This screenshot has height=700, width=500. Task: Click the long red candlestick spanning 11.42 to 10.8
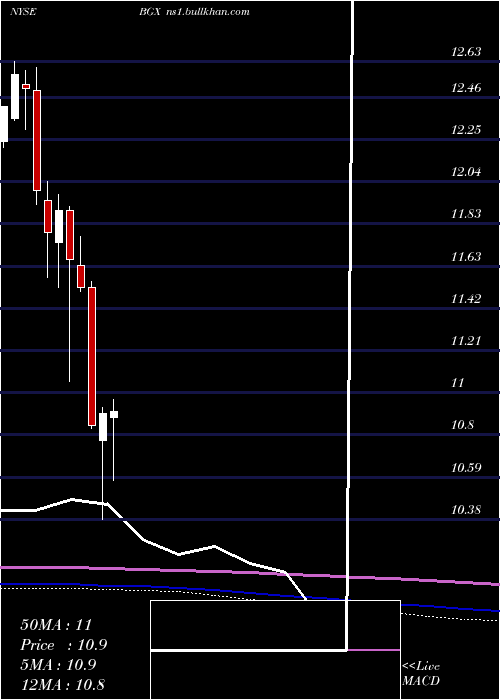(x=92, y=356)
